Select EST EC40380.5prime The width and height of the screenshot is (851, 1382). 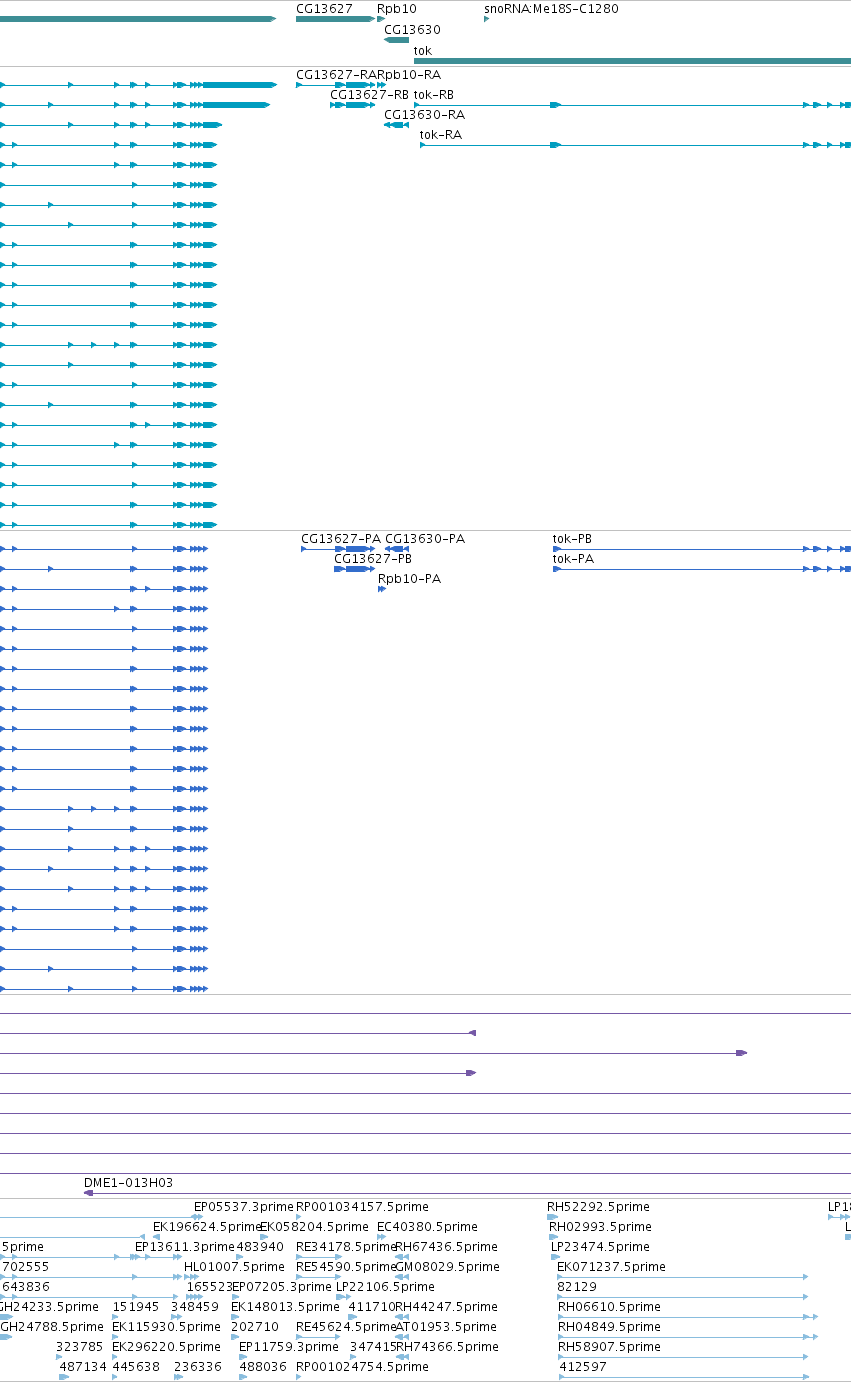point(427,1226)
